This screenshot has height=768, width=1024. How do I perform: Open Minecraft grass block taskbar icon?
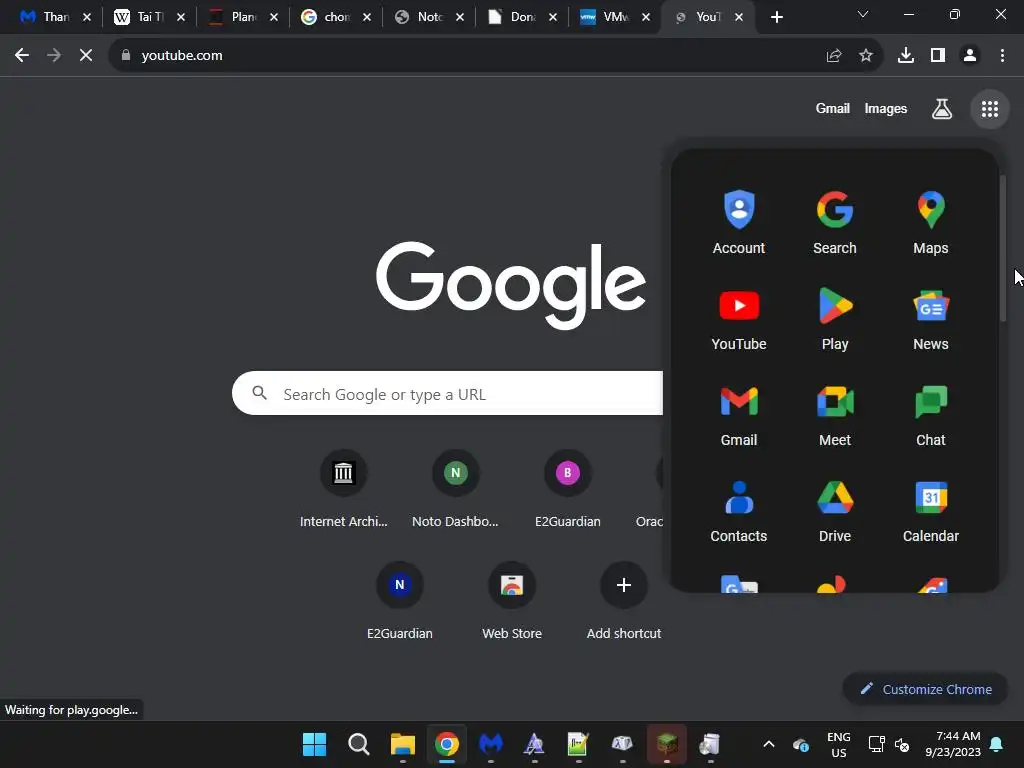point(666,744)
